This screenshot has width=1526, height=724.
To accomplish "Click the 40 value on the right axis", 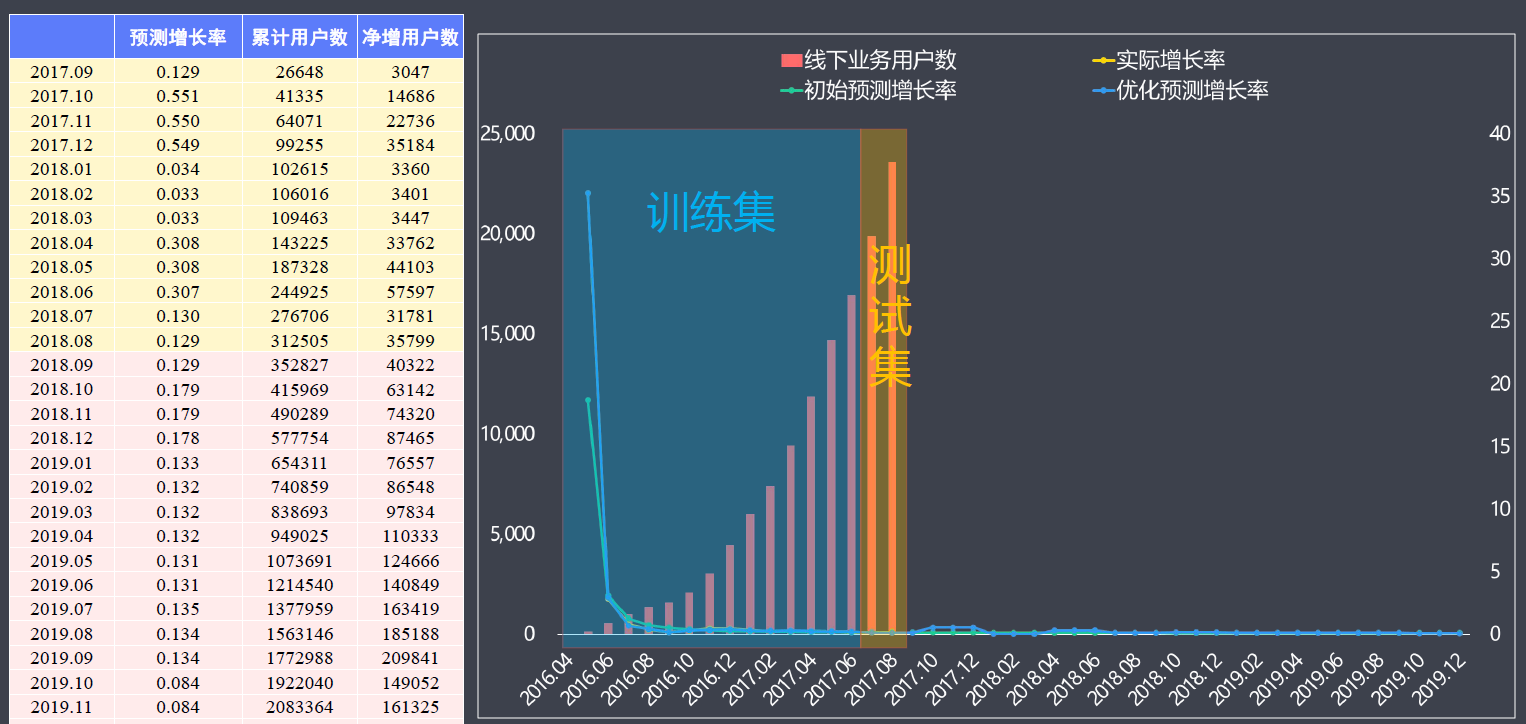I will (x=1500, y=133).
